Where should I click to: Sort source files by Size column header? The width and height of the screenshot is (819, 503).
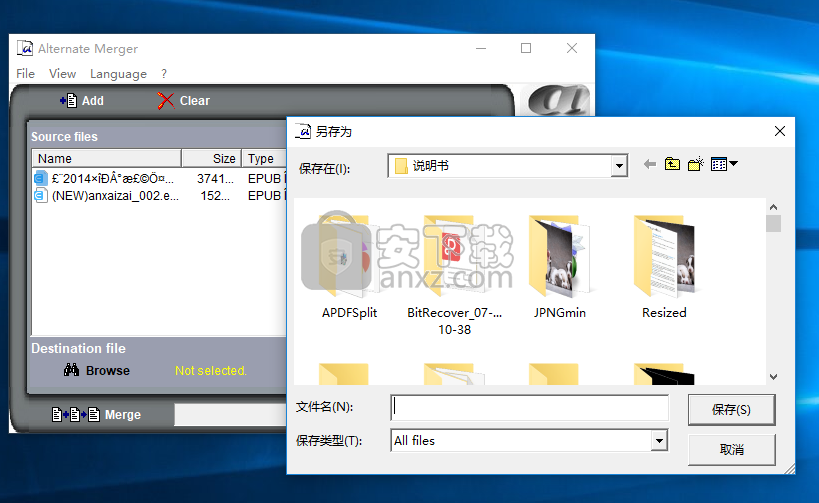pyautogui.click(x=212, y=158)
